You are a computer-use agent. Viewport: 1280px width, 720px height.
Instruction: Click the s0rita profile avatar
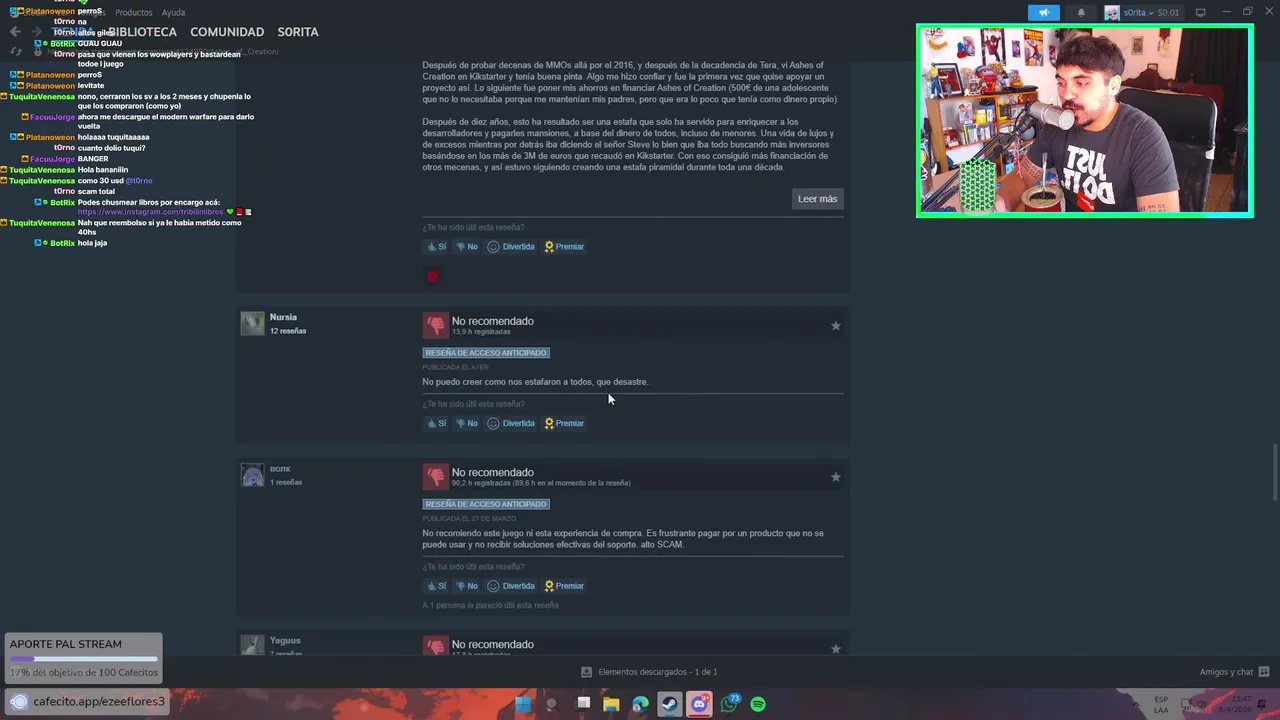[x=1112, y=13]
